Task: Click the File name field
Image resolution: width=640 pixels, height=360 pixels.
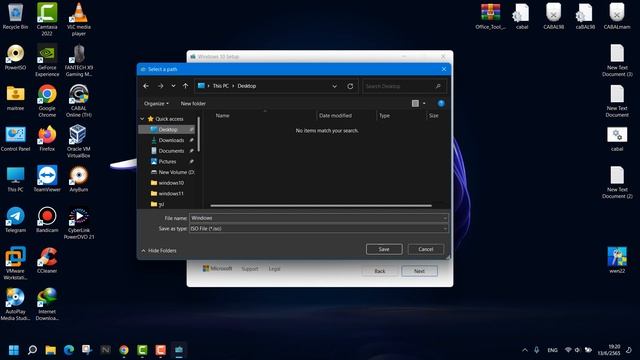Action: click(318, 218)
